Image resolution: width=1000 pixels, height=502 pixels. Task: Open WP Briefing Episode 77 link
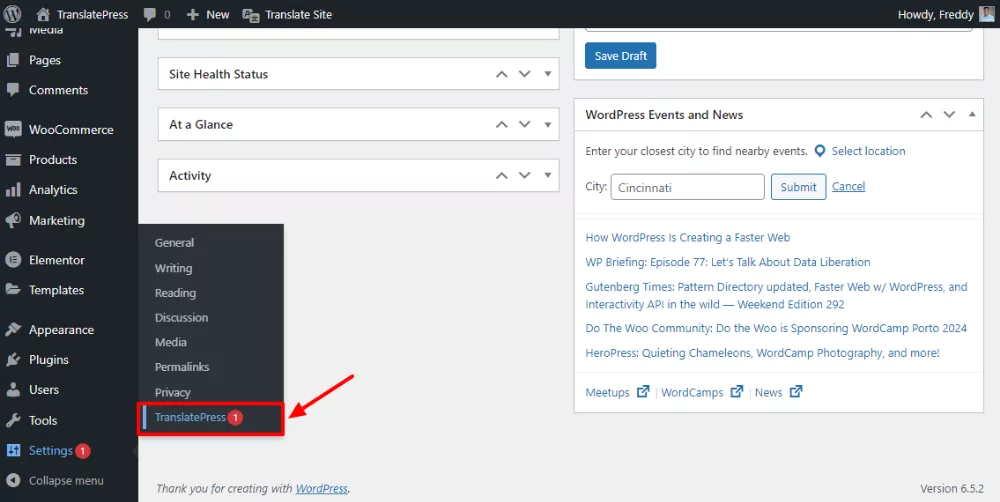click(x=728, y=262)
